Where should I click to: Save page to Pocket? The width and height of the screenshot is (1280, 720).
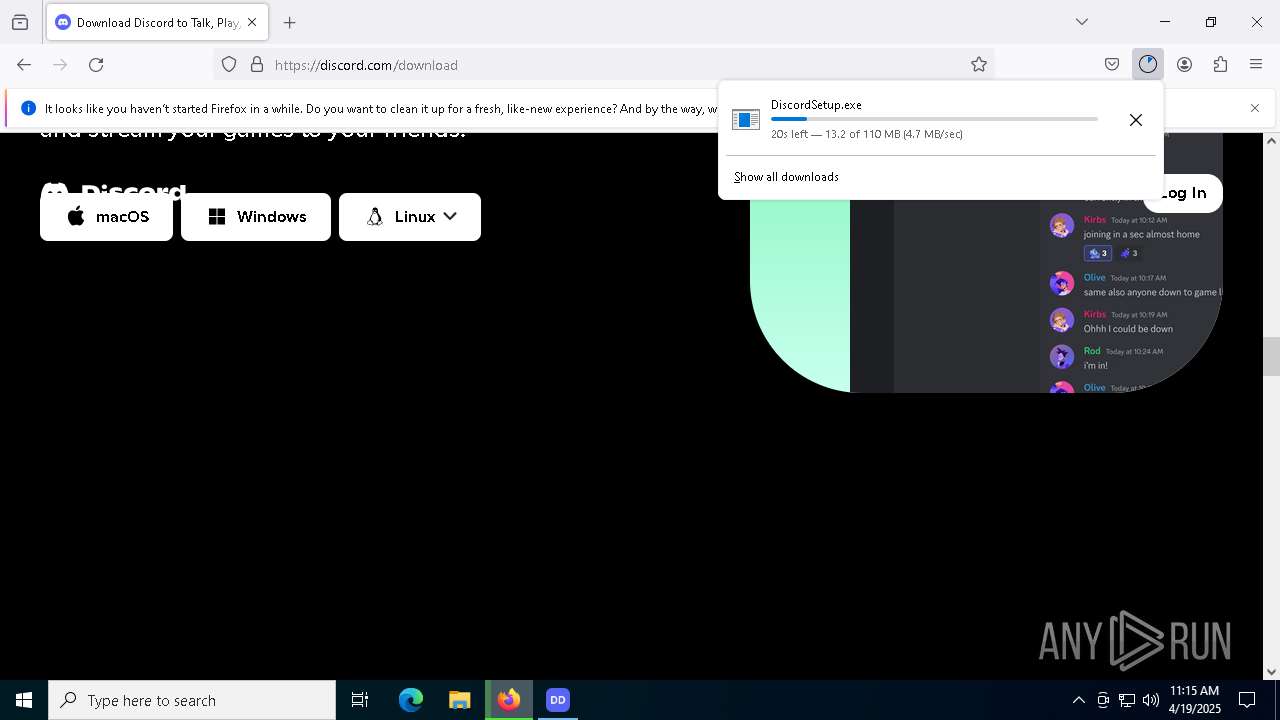coord(1112,65)
